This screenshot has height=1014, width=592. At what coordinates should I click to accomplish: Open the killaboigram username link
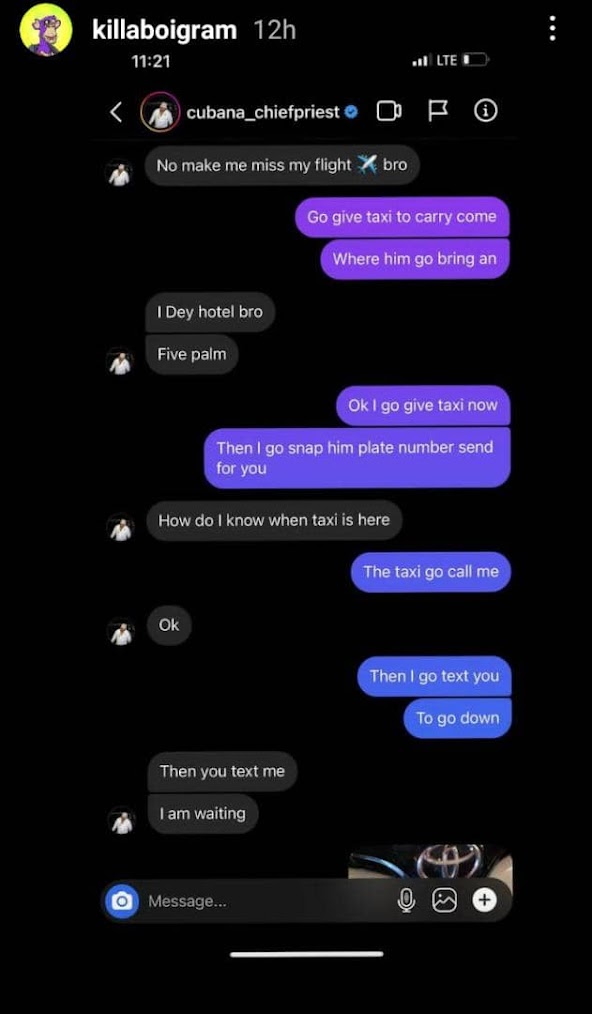coord(164,30)
